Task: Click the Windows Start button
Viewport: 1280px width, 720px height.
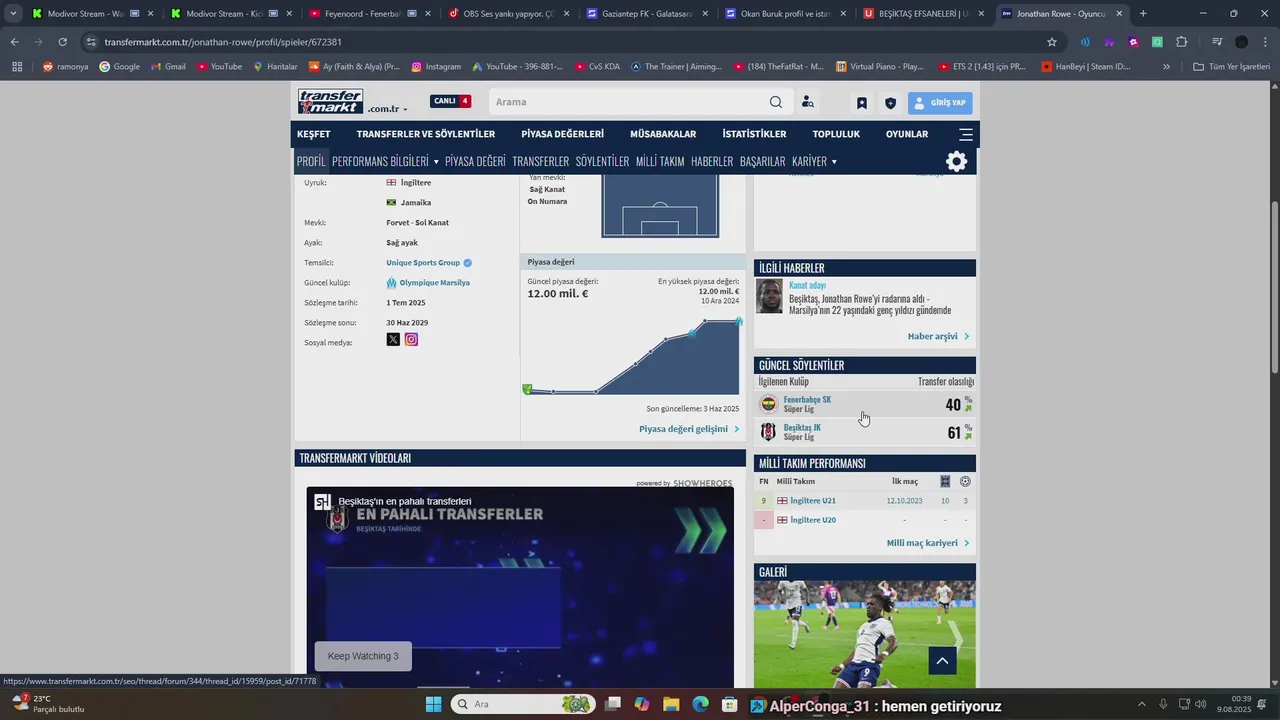Action: click(433, 704)
